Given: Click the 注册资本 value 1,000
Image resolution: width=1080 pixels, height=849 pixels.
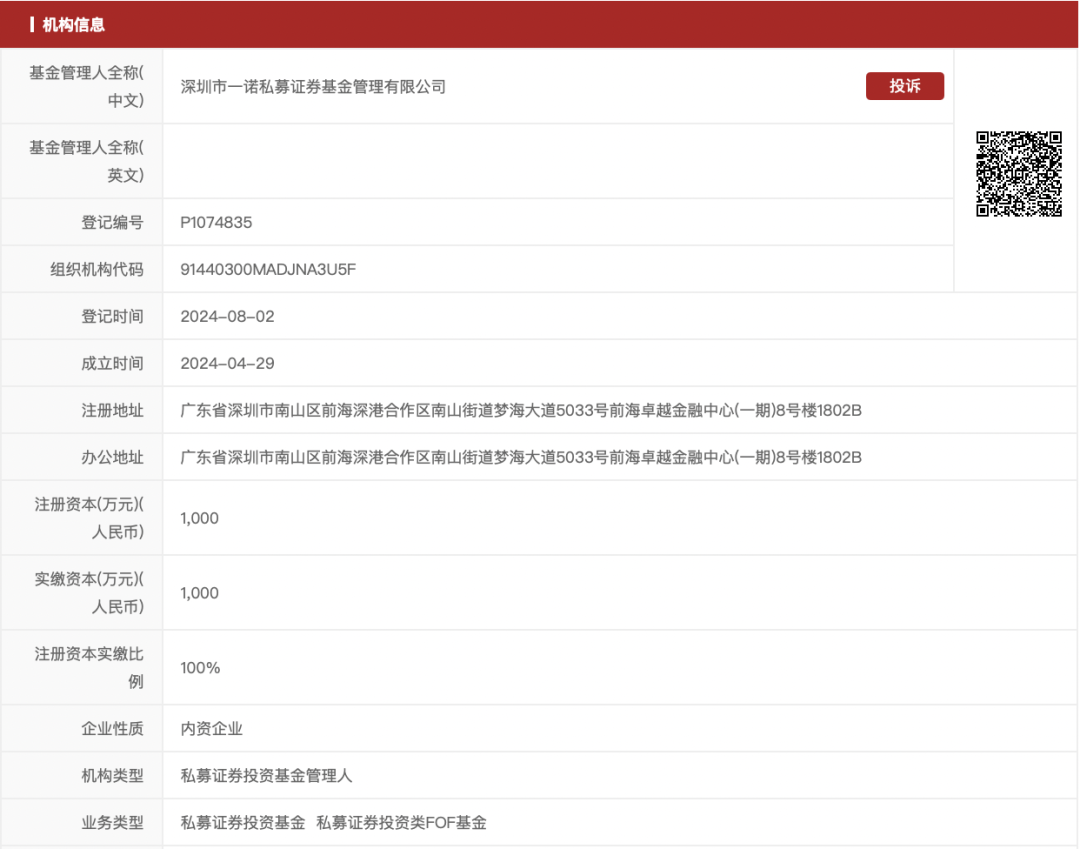Looking at the screenshot, I should tap(199, 519).
